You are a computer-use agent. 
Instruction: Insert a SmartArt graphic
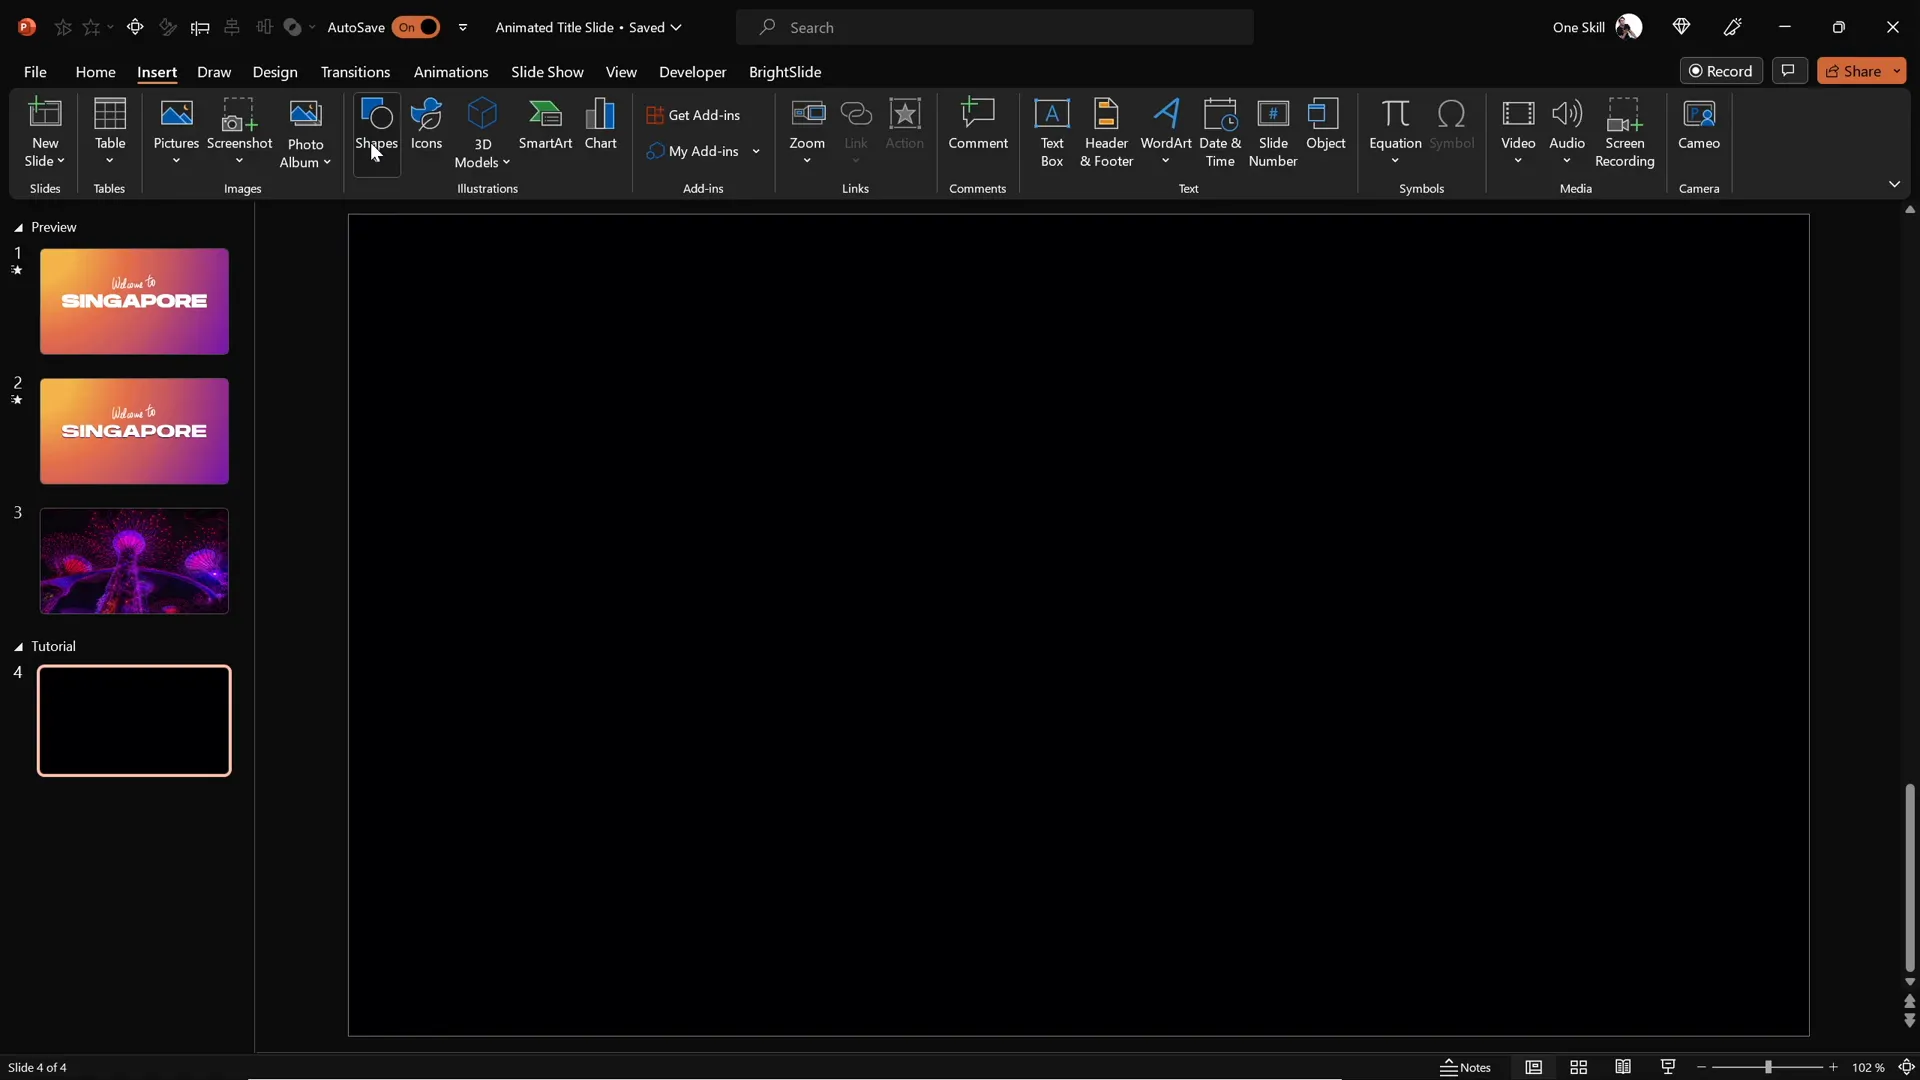click(x=545, y=130)
